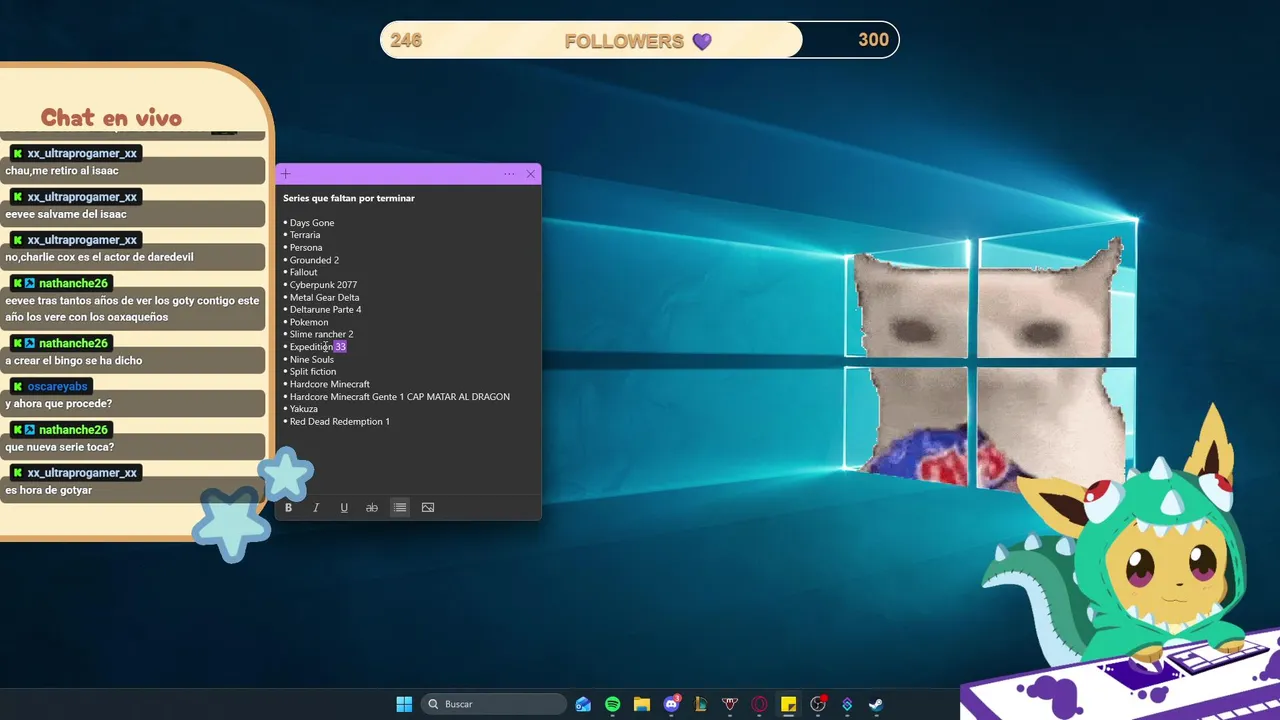Screen dimensions: 1280x720
Task: Click the 'Terraria' list item
Action: (x=305, y=235)
